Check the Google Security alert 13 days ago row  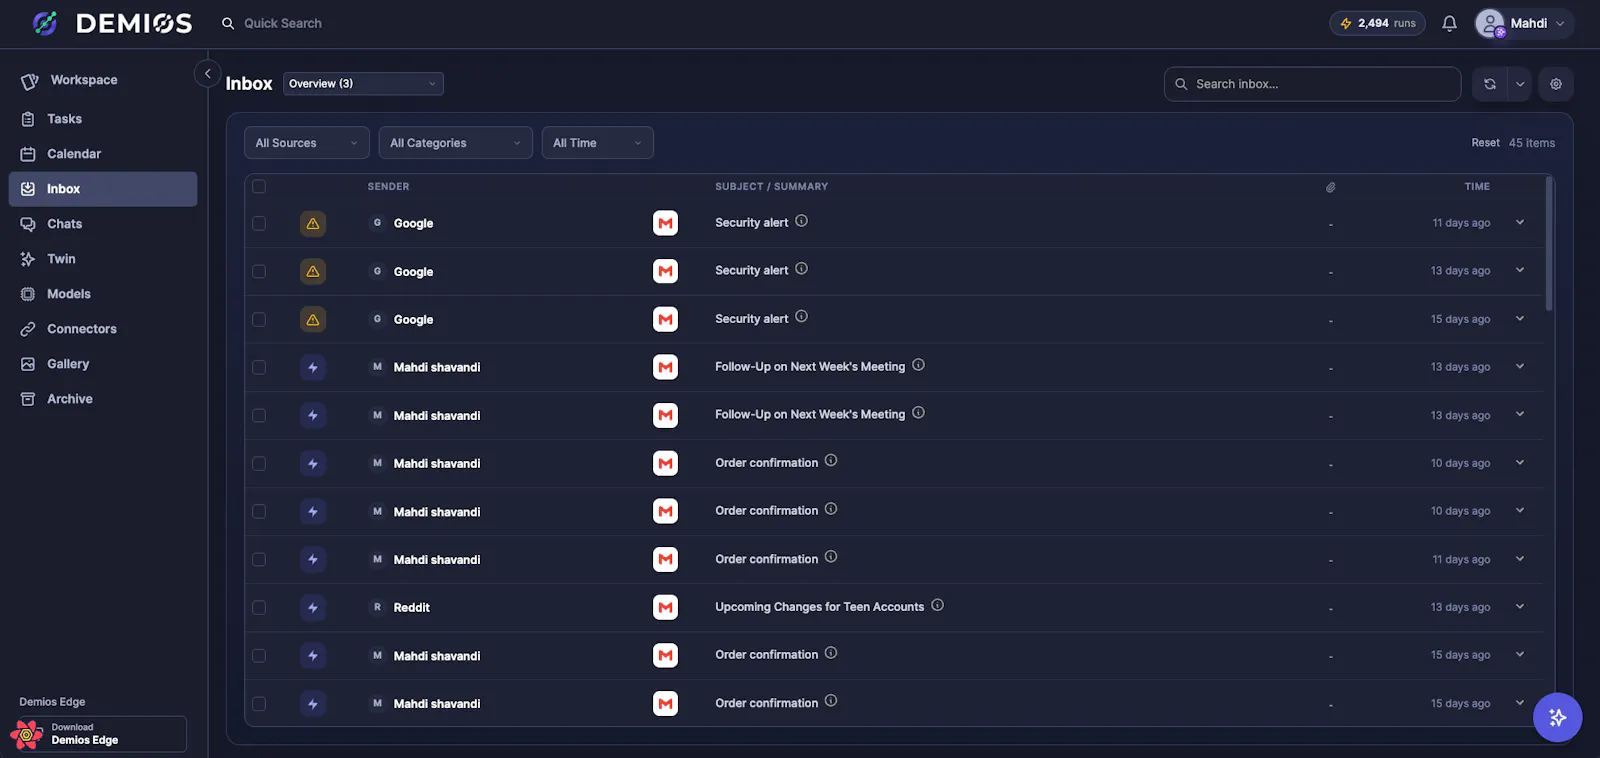pos(259,271)
